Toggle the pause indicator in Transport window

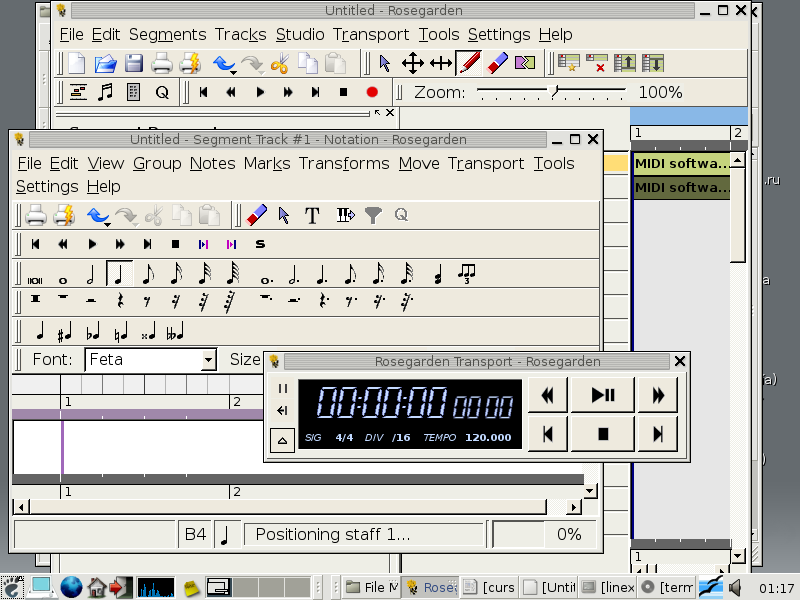pyautogui.click(x=283, y=389)
